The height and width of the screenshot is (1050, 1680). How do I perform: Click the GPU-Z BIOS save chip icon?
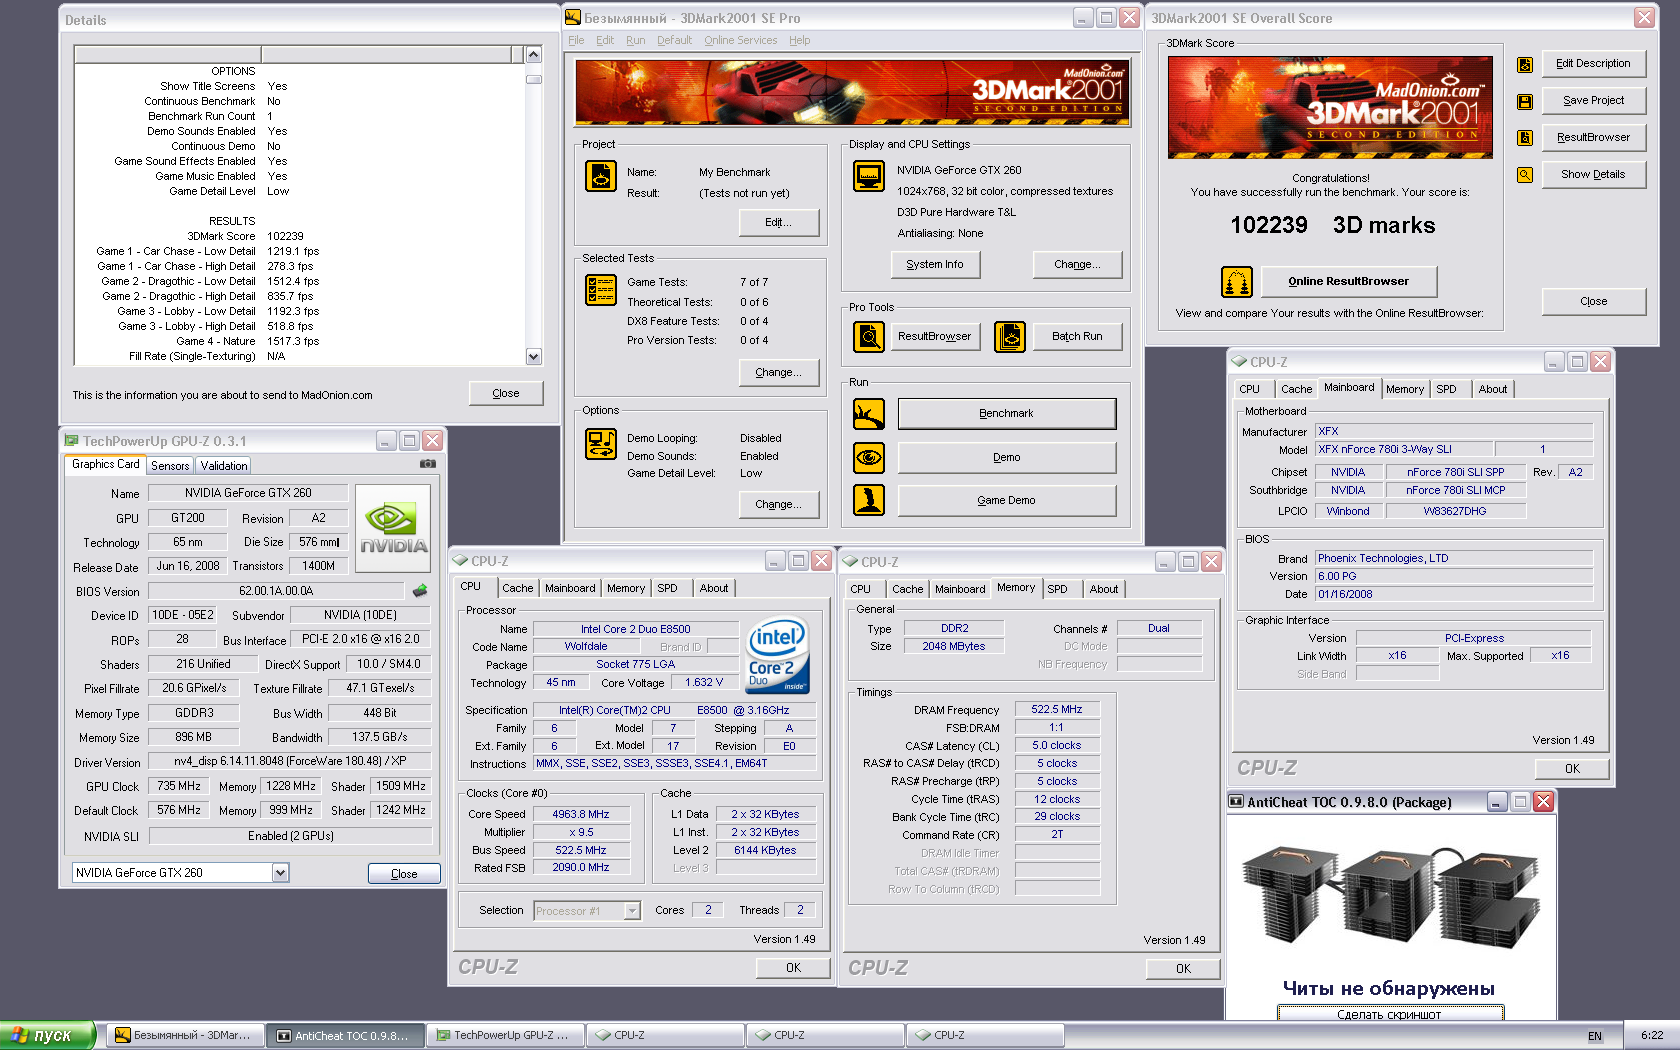click(x=420, y=591)
